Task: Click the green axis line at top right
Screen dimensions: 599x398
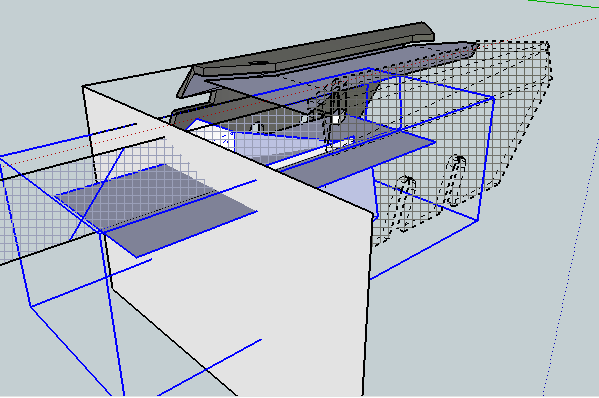Action: [x=563, y=4]
